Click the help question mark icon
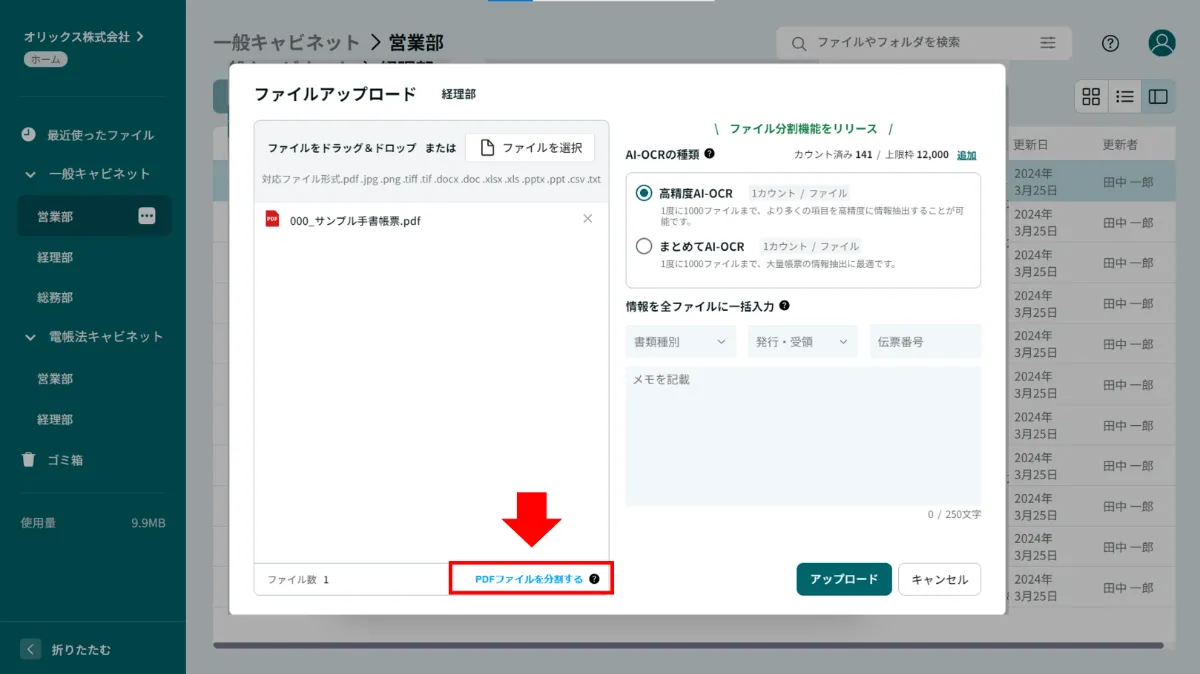Viewport: 1200px width, 674px height. [1110, 43]
